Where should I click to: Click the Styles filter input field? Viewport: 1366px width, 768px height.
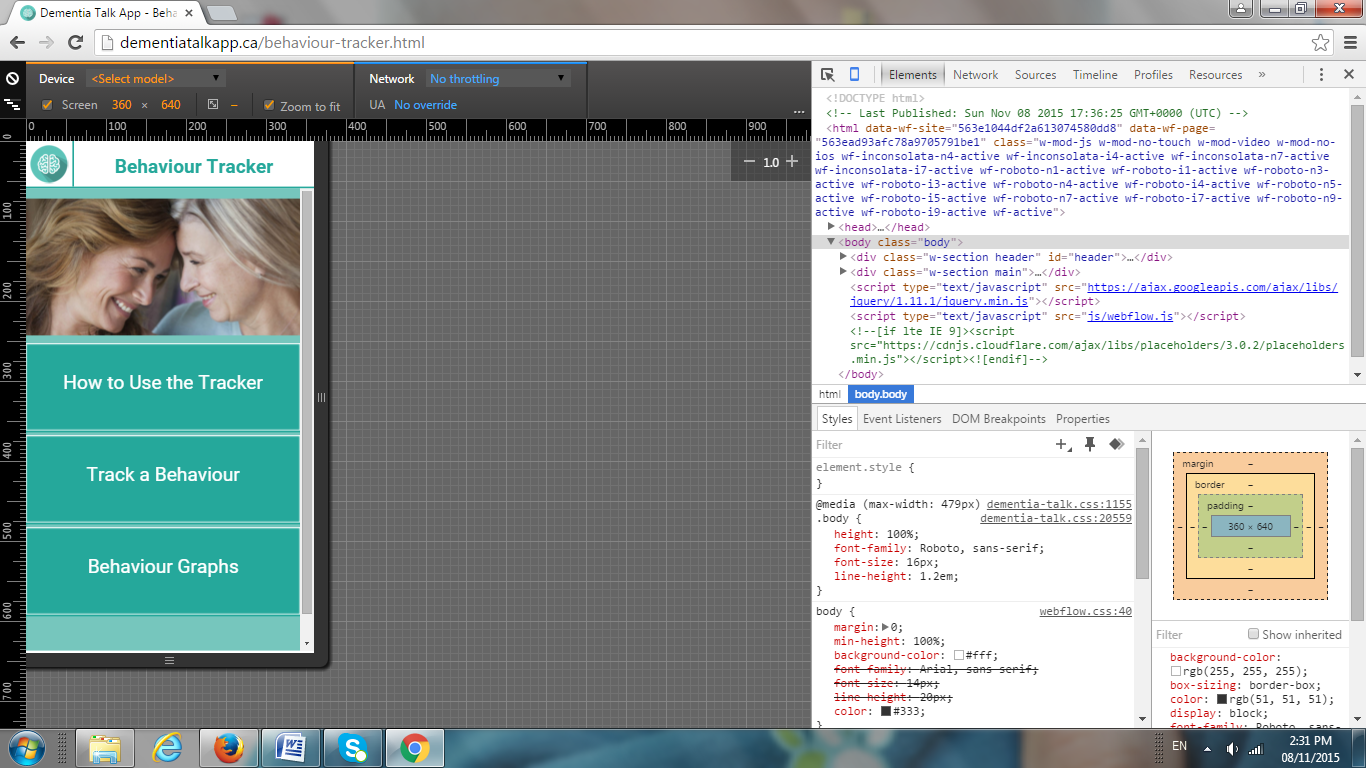coord(930,445)
